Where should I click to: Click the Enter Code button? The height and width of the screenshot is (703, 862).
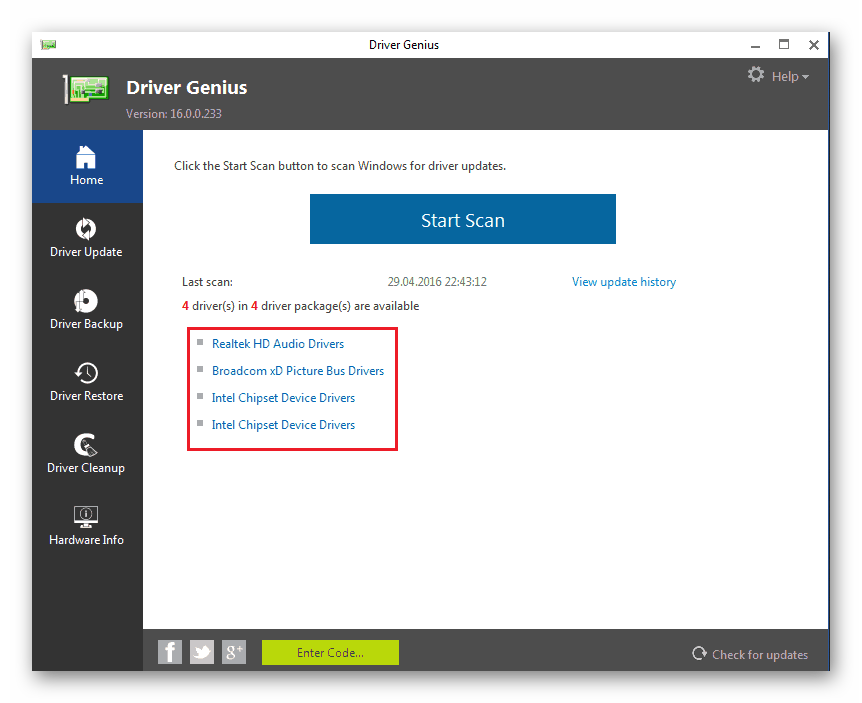(330, 653)
